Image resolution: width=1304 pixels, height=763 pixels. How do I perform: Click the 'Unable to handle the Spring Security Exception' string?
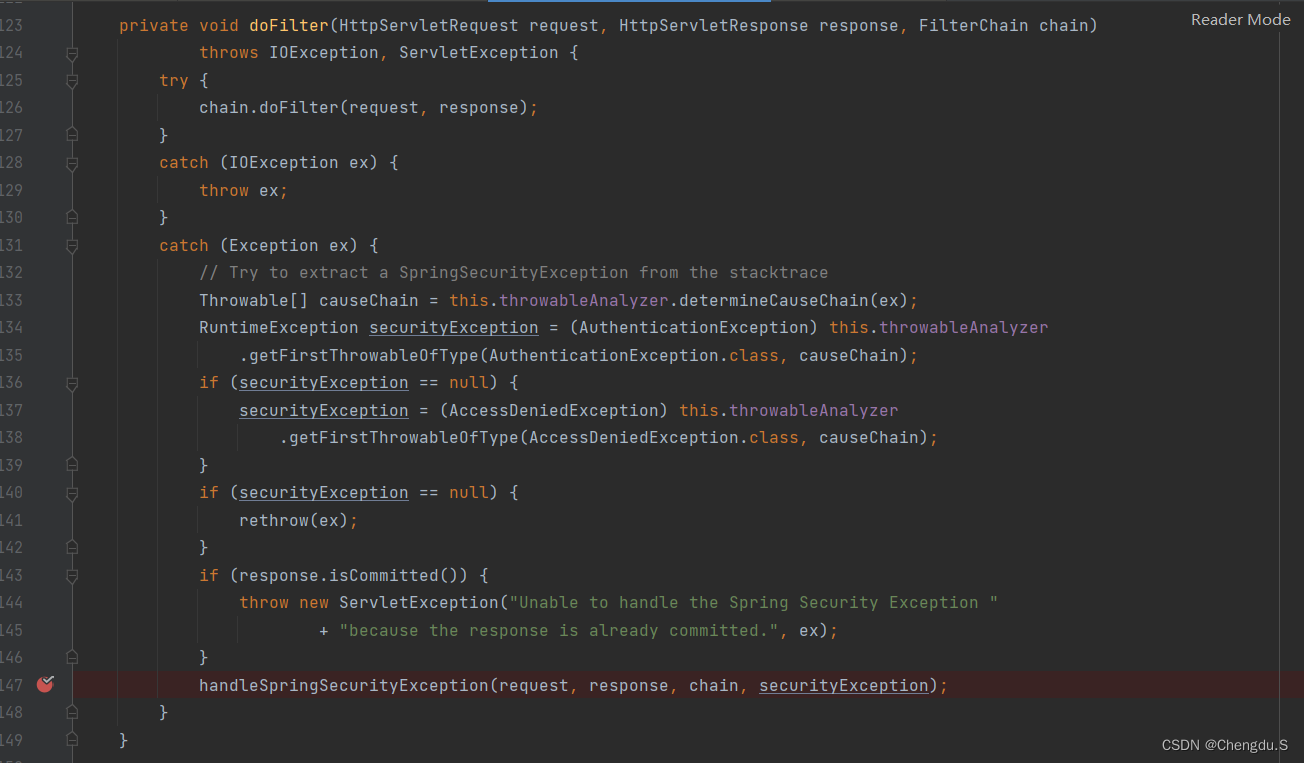[x=754, y=602]
